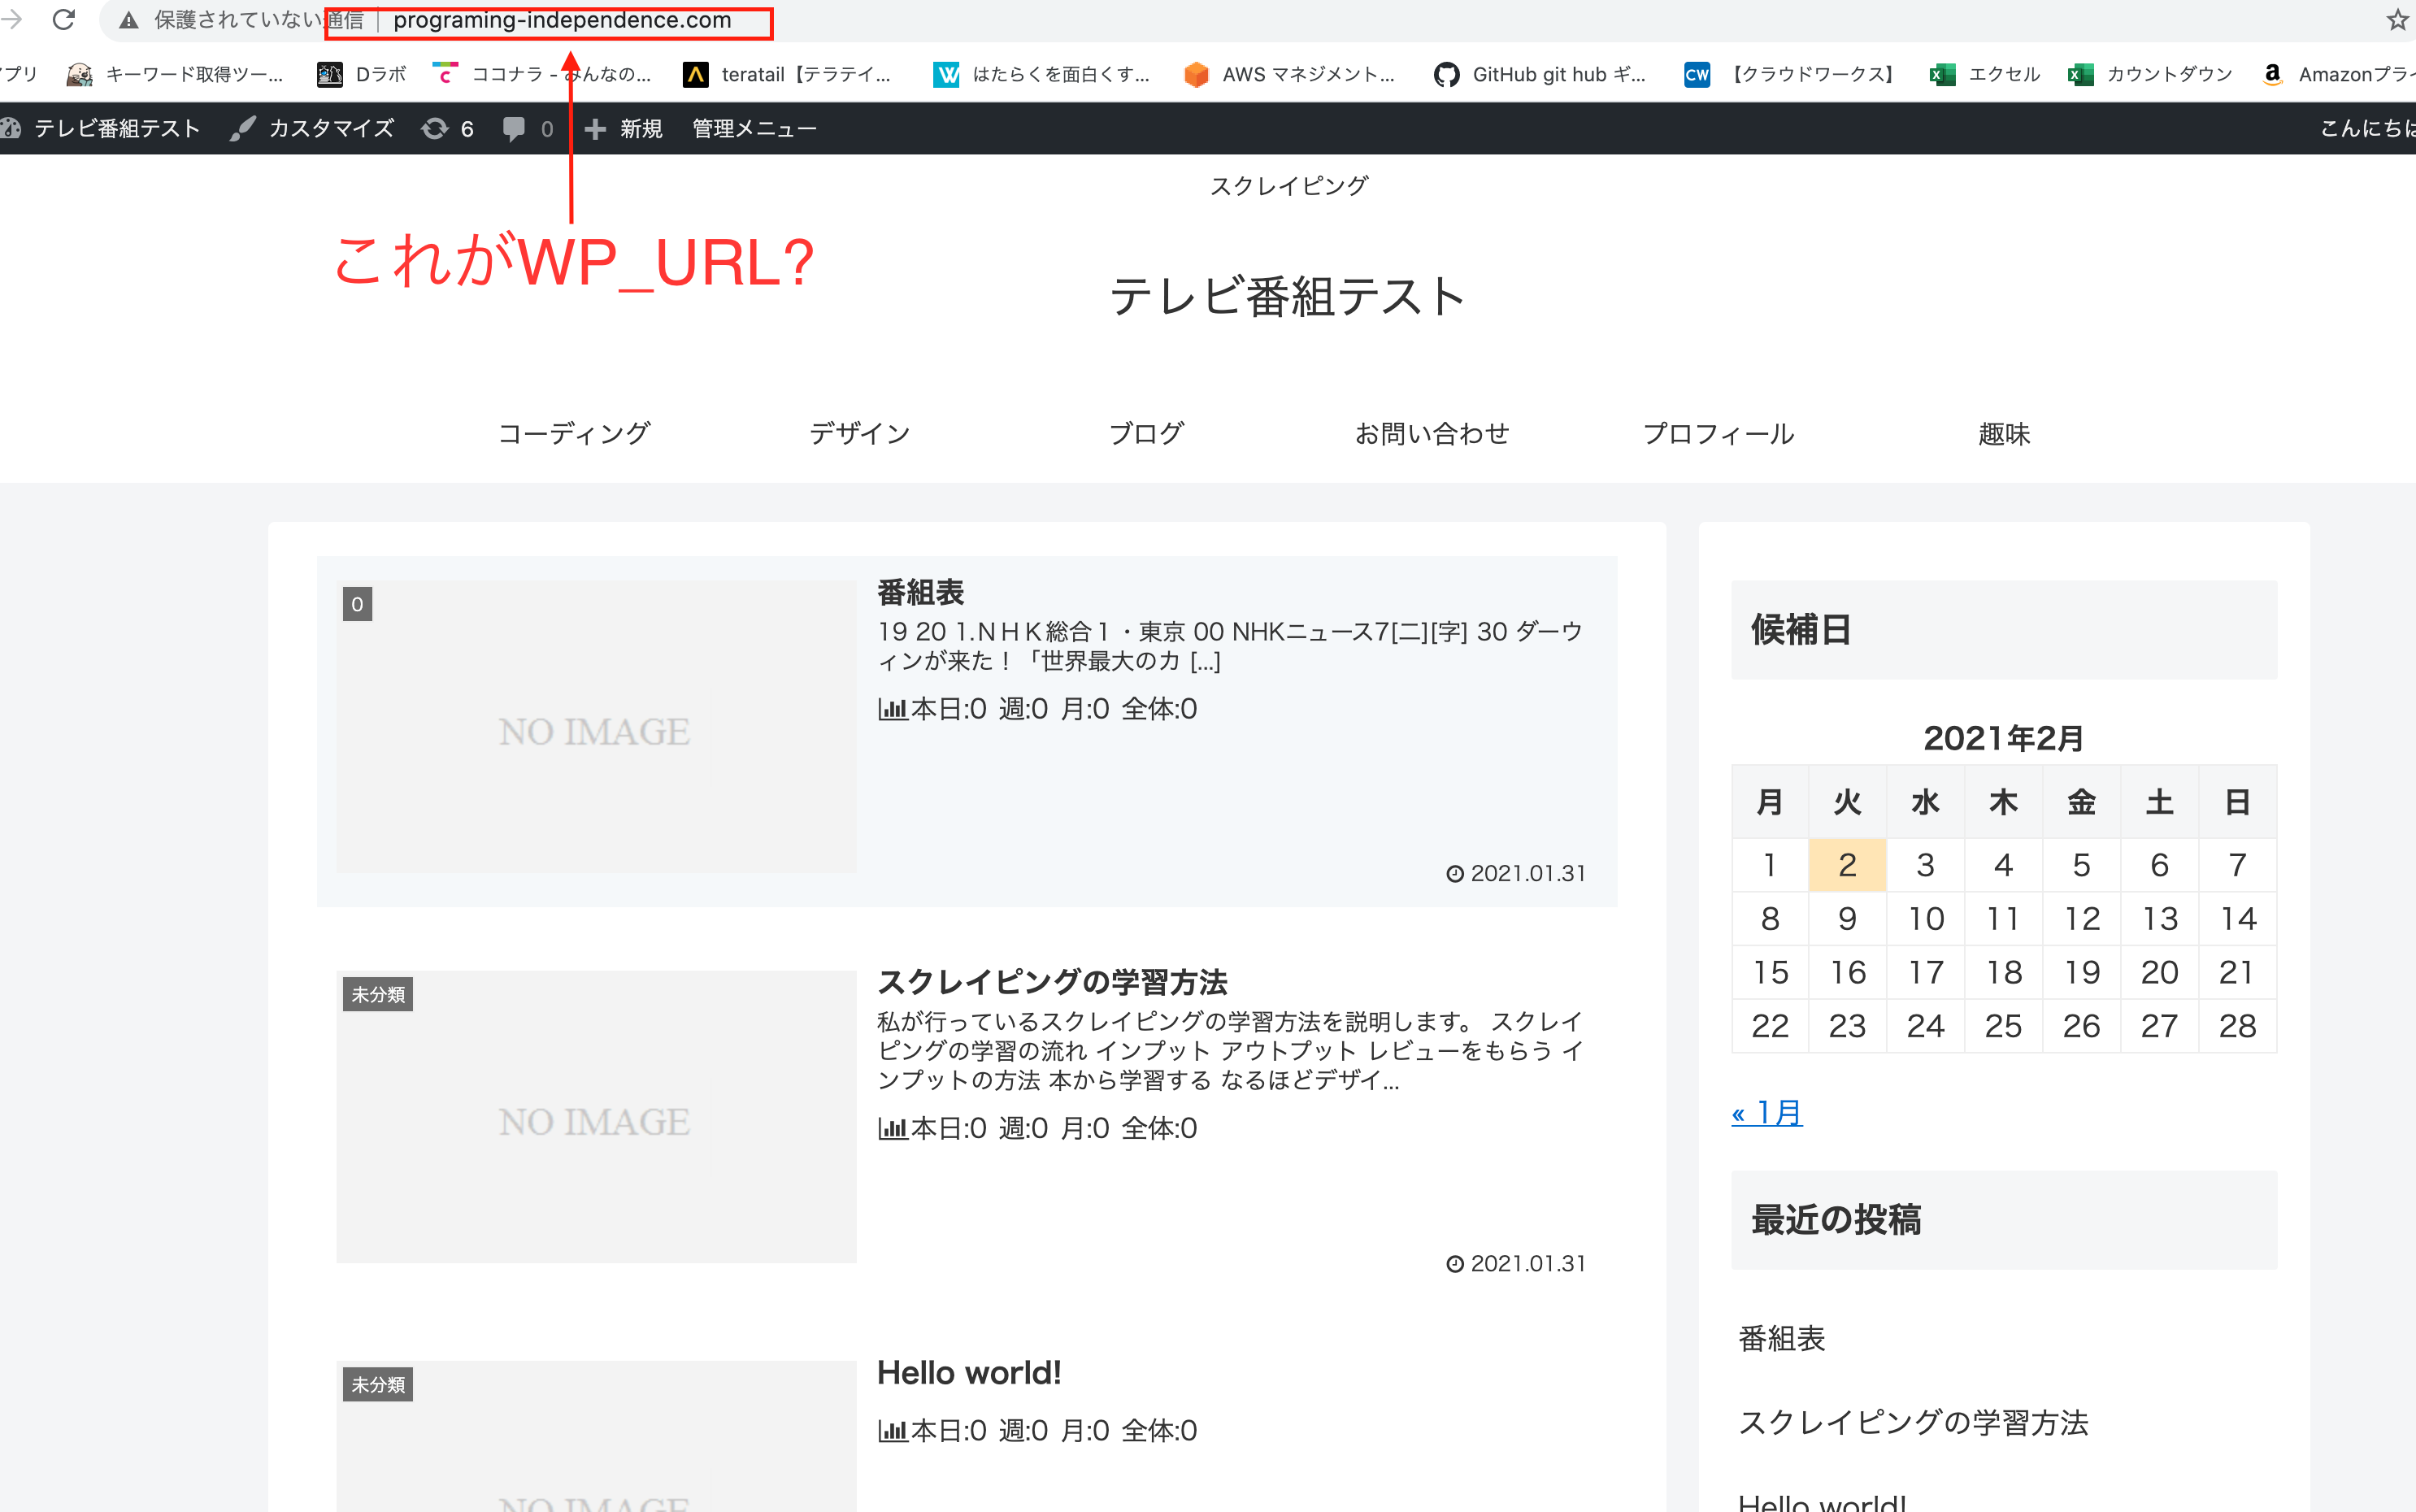Screen dimensions: 2416x1512
Task: Open the キーワード取得ツール bookmark
Action: (175, 74)
